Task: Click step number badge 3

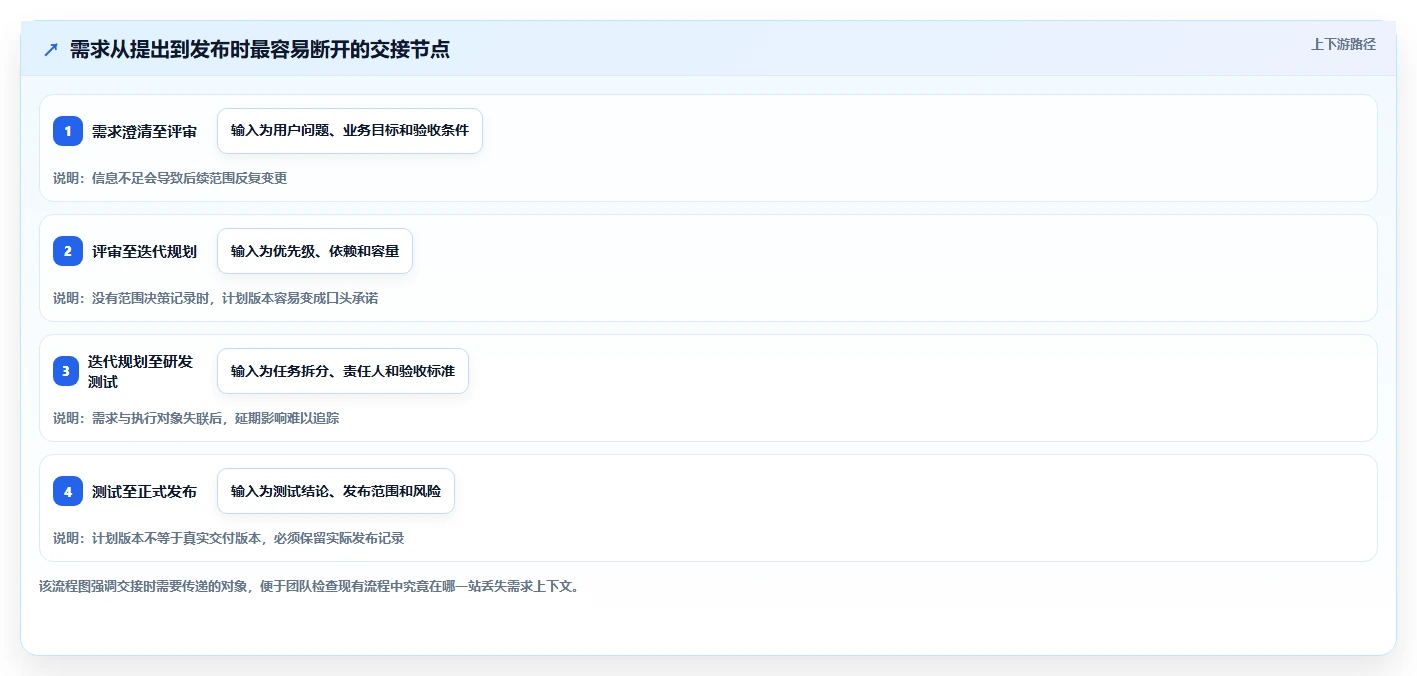Action: [68, 371]
